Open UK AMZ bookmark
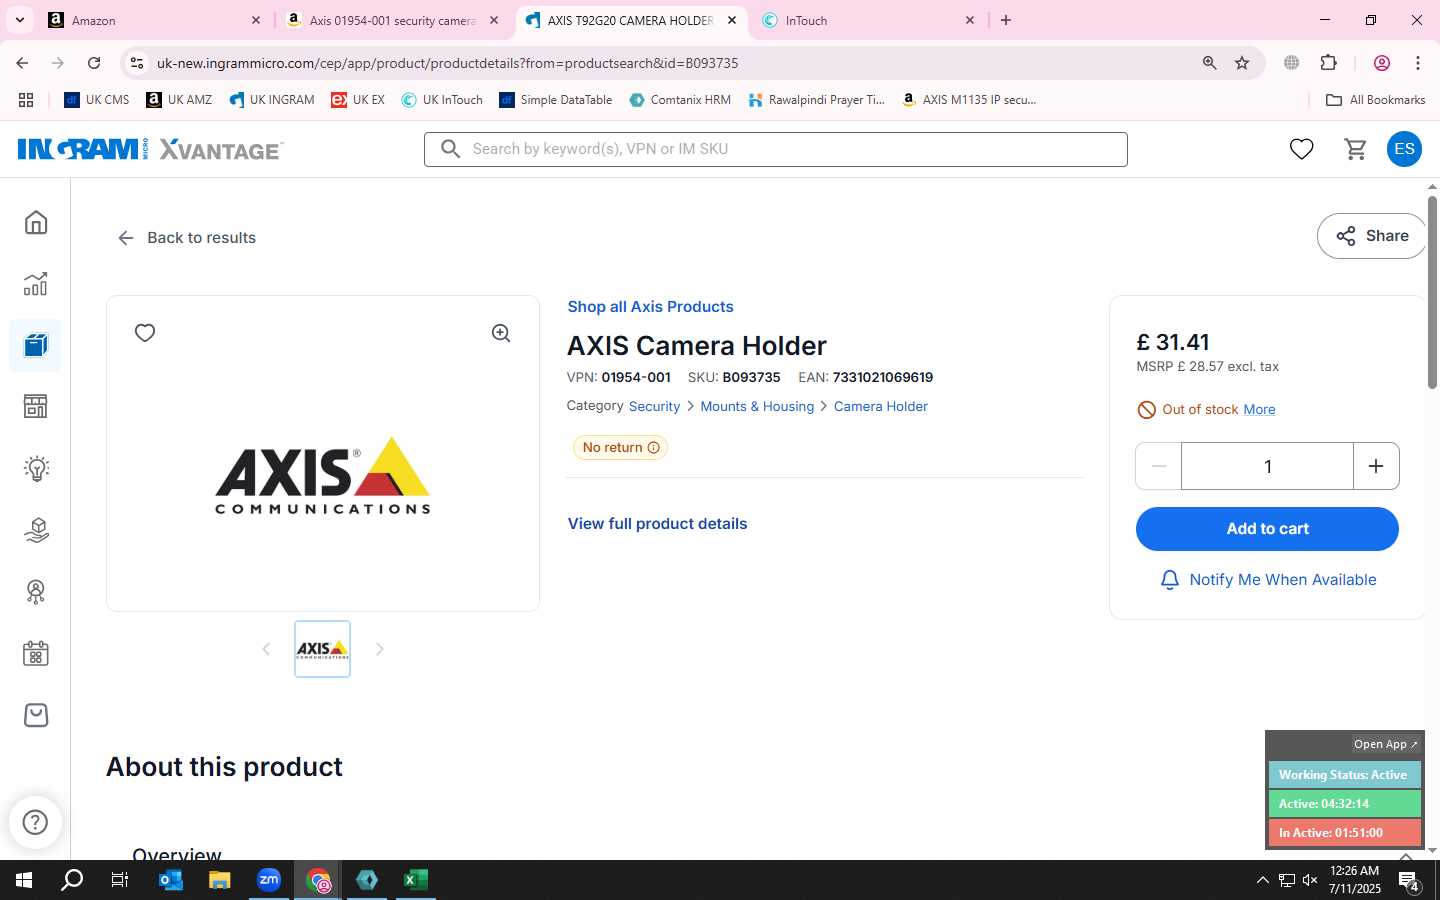Image resolution: width=1440 pixels, height=900 pixels. coord(179,100)
